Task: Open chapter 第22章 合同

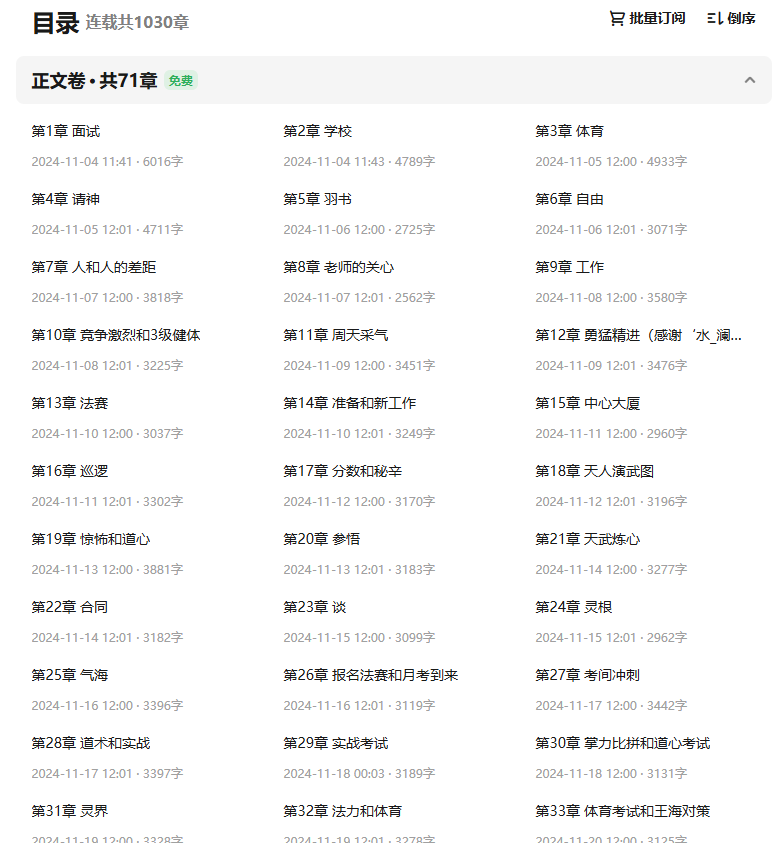Action: tap(70, 608)
